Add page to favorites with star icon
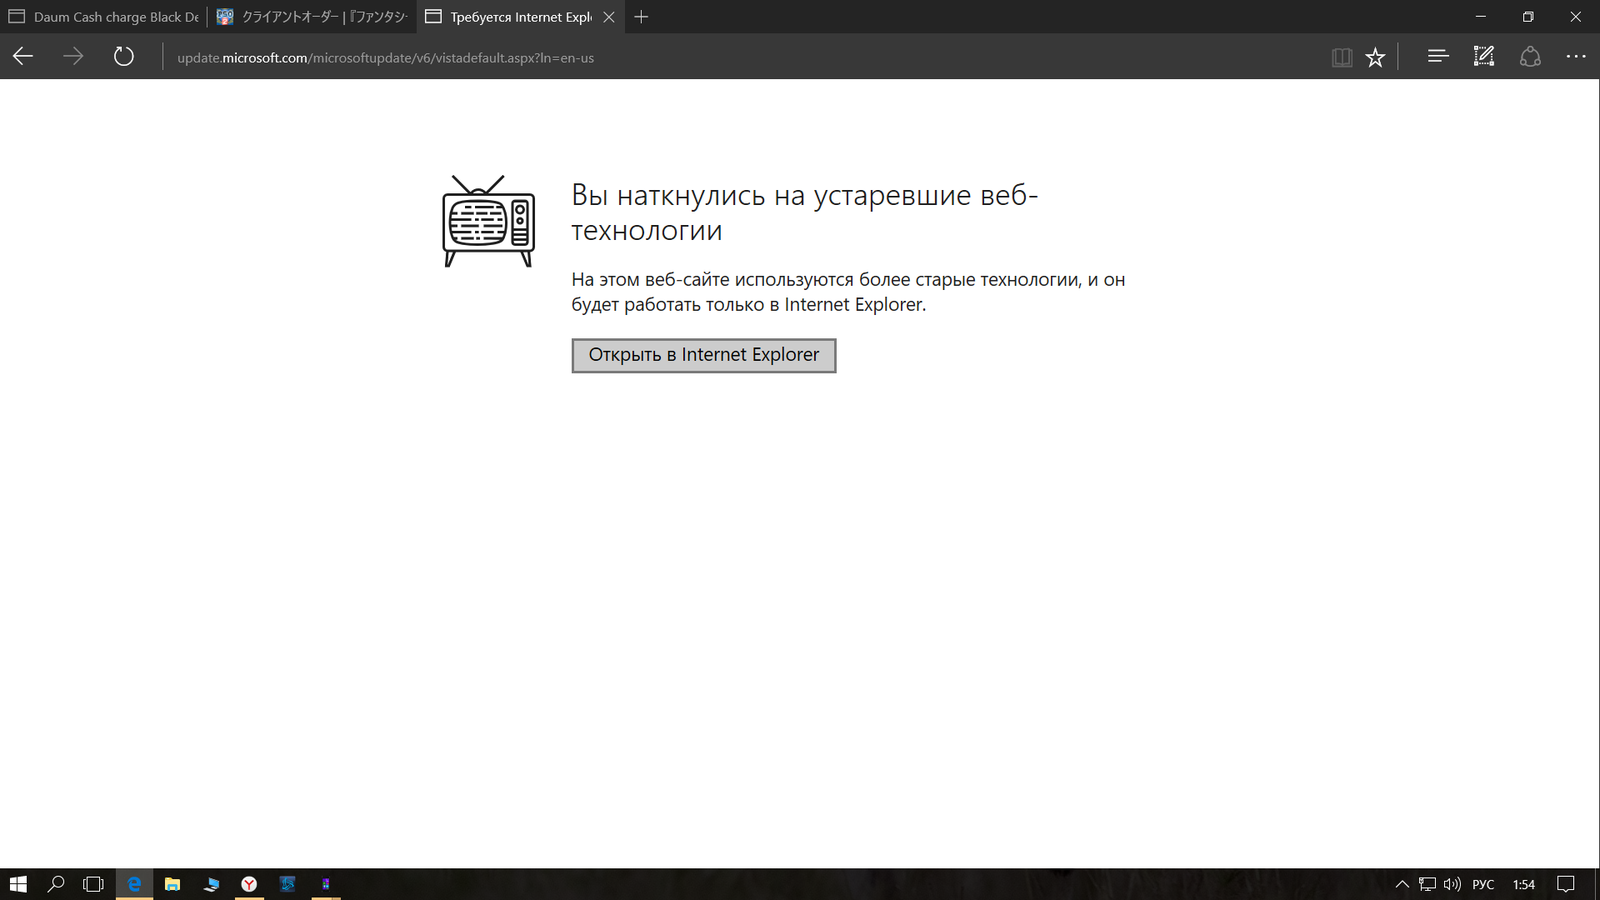The width and height of the screenshot is (1600, 900). 1376,57
